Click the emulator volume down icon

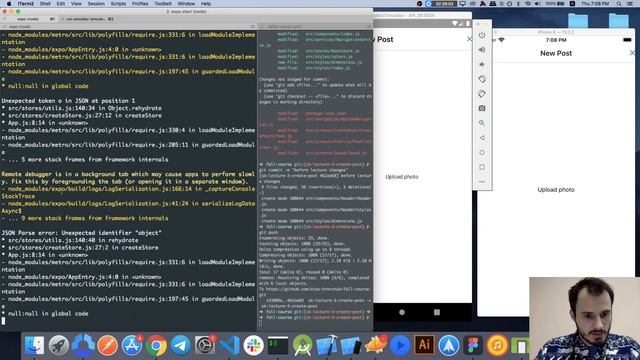[x=482, y=64]
